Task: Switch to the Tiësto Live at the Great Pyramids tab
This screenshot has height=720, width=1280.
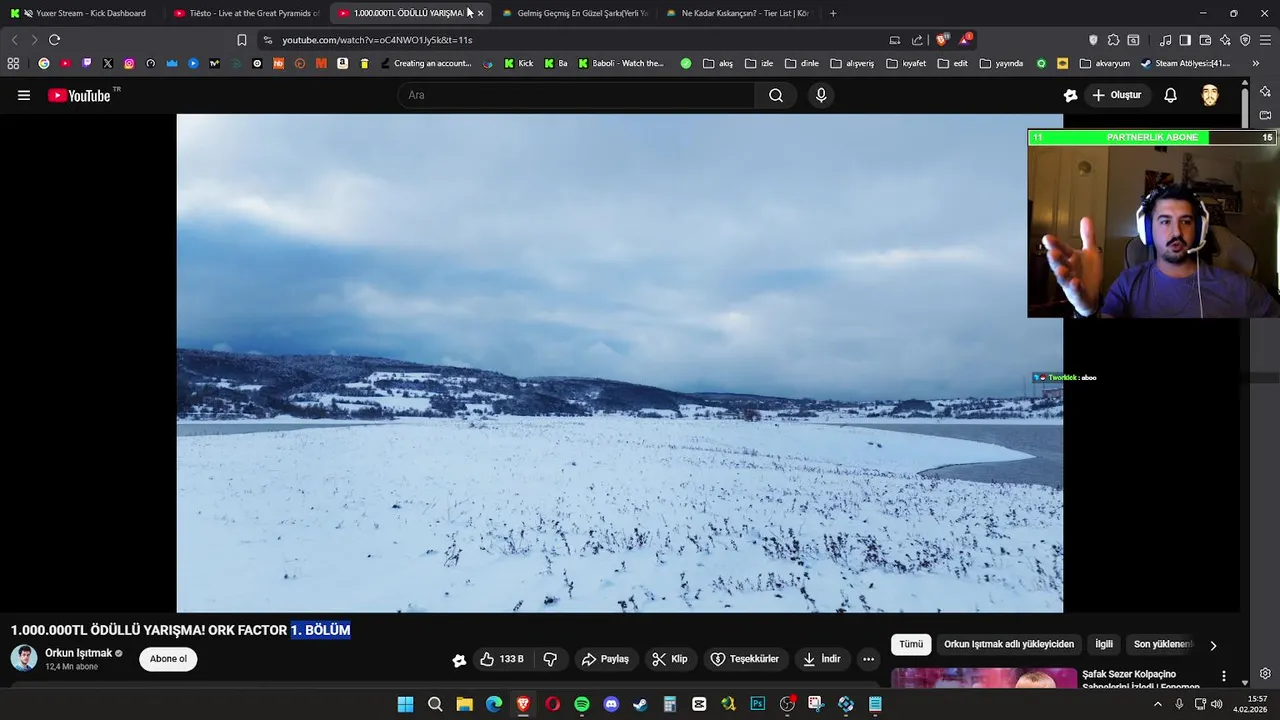Action: click(x=247, y=13)
